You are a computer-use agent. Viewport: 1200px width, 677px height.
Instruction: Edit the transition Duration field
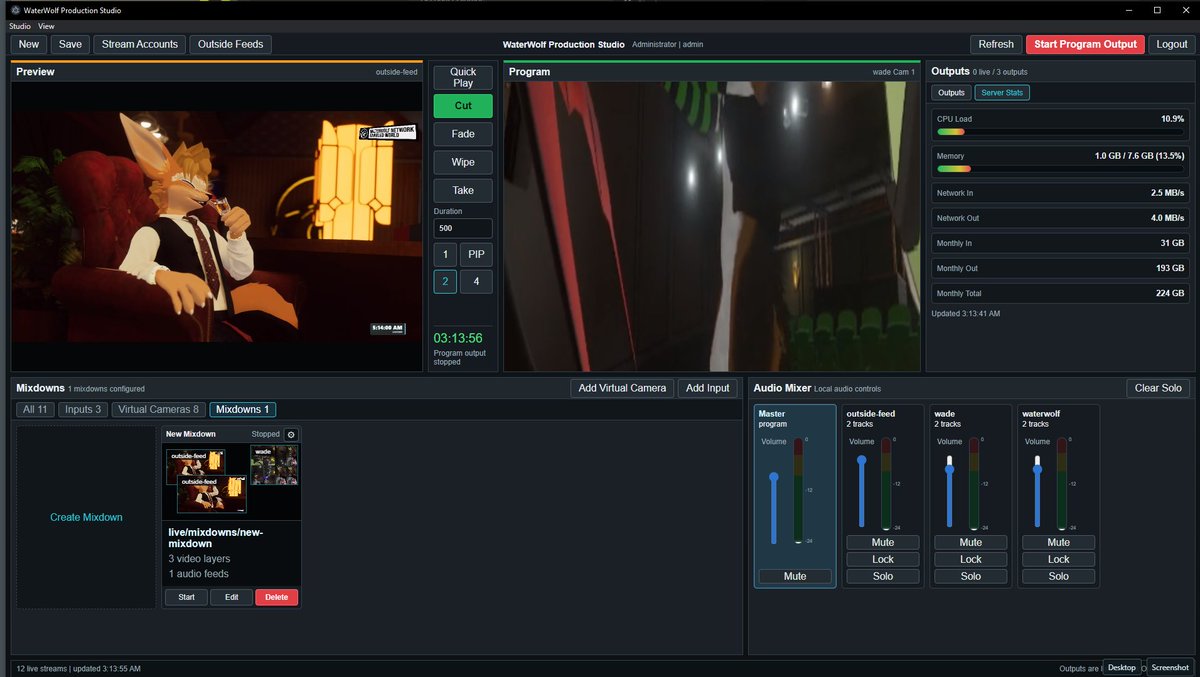(463, 228)
